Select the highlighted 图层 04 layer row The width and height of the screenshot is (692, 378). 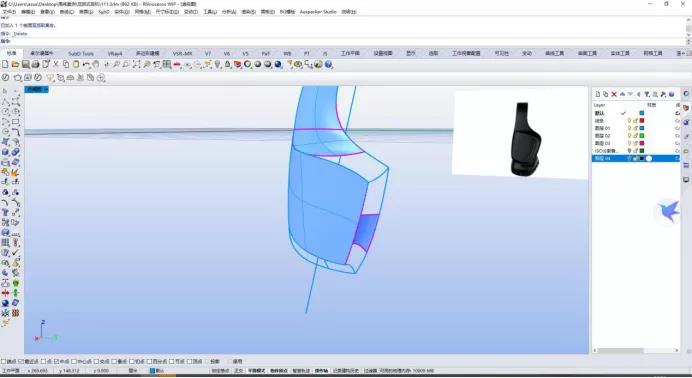636,158
